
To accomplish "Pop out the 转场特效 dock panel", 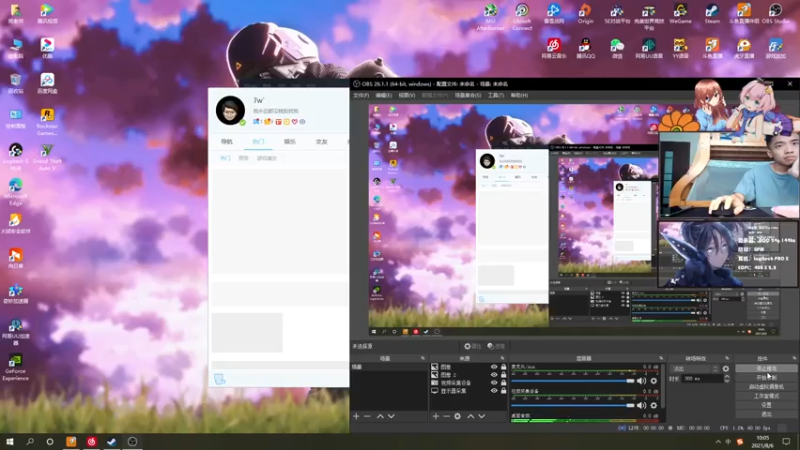I will pos(727,358).
